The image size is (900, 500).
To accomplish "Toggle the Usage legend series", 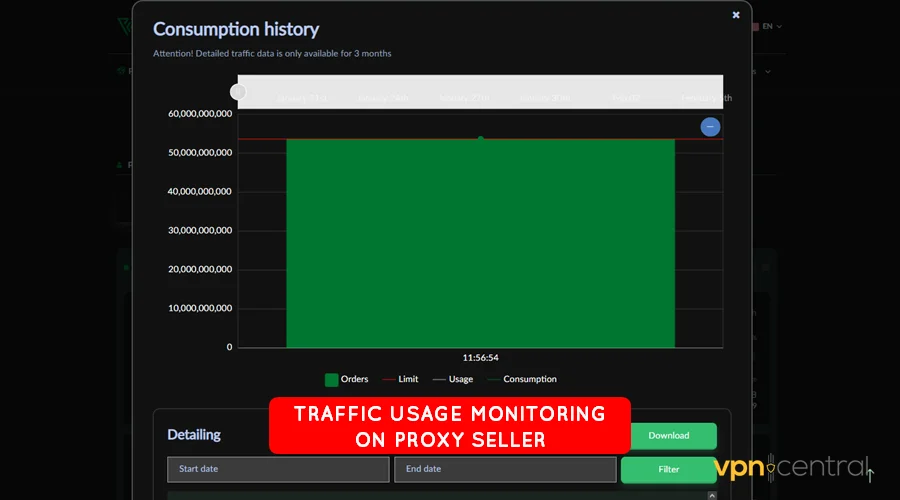I will pos(453,379).
